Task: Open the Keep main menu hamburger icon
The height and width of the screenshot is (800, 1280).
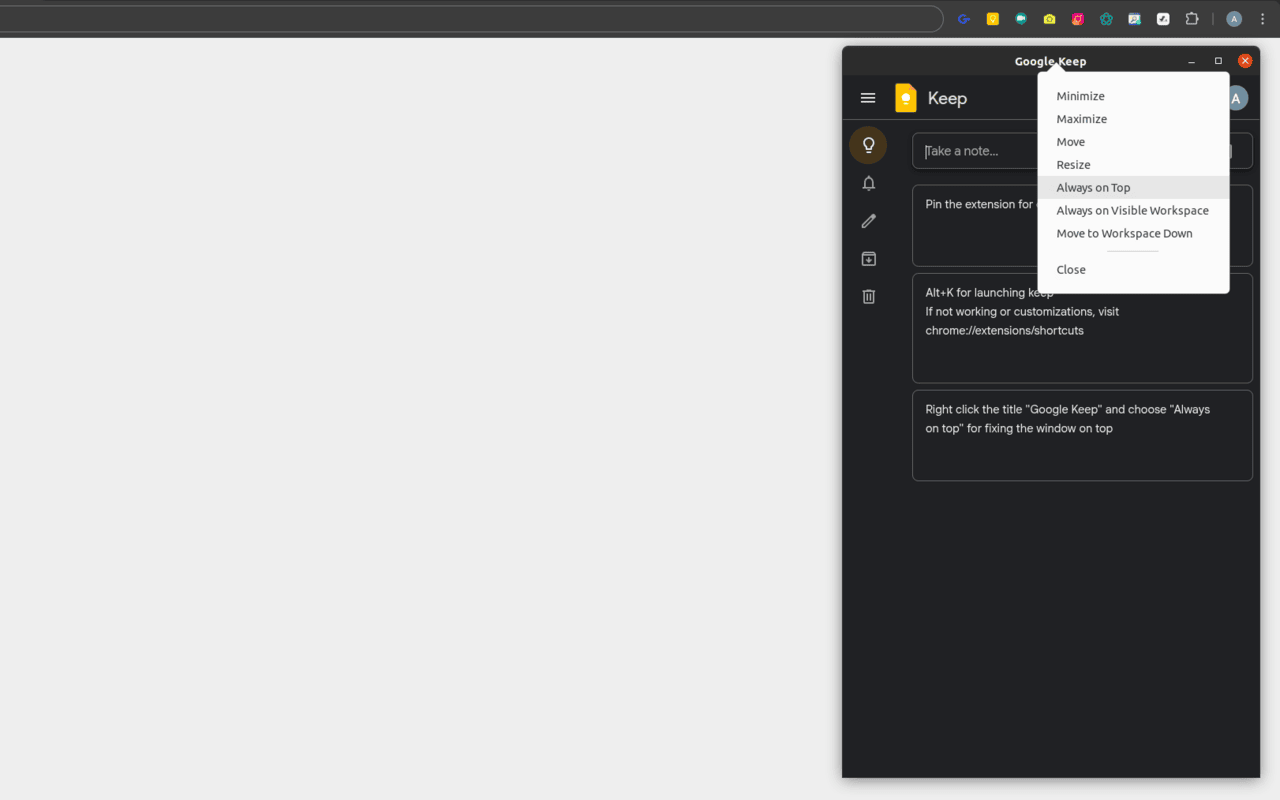Action: click(x=868, y=98)
